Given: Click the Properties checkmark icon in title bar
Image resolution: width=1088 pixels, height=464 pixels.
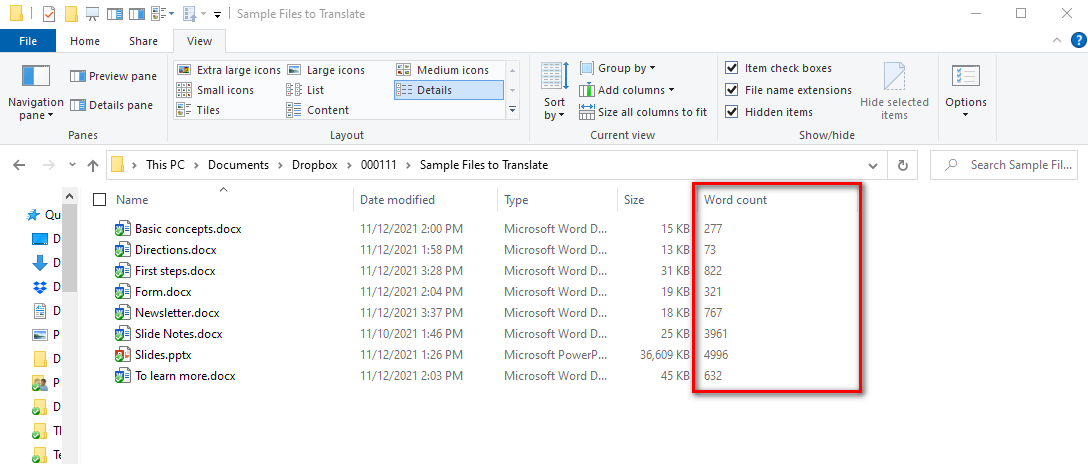Looking at the screenshot, I should (49, 14).
